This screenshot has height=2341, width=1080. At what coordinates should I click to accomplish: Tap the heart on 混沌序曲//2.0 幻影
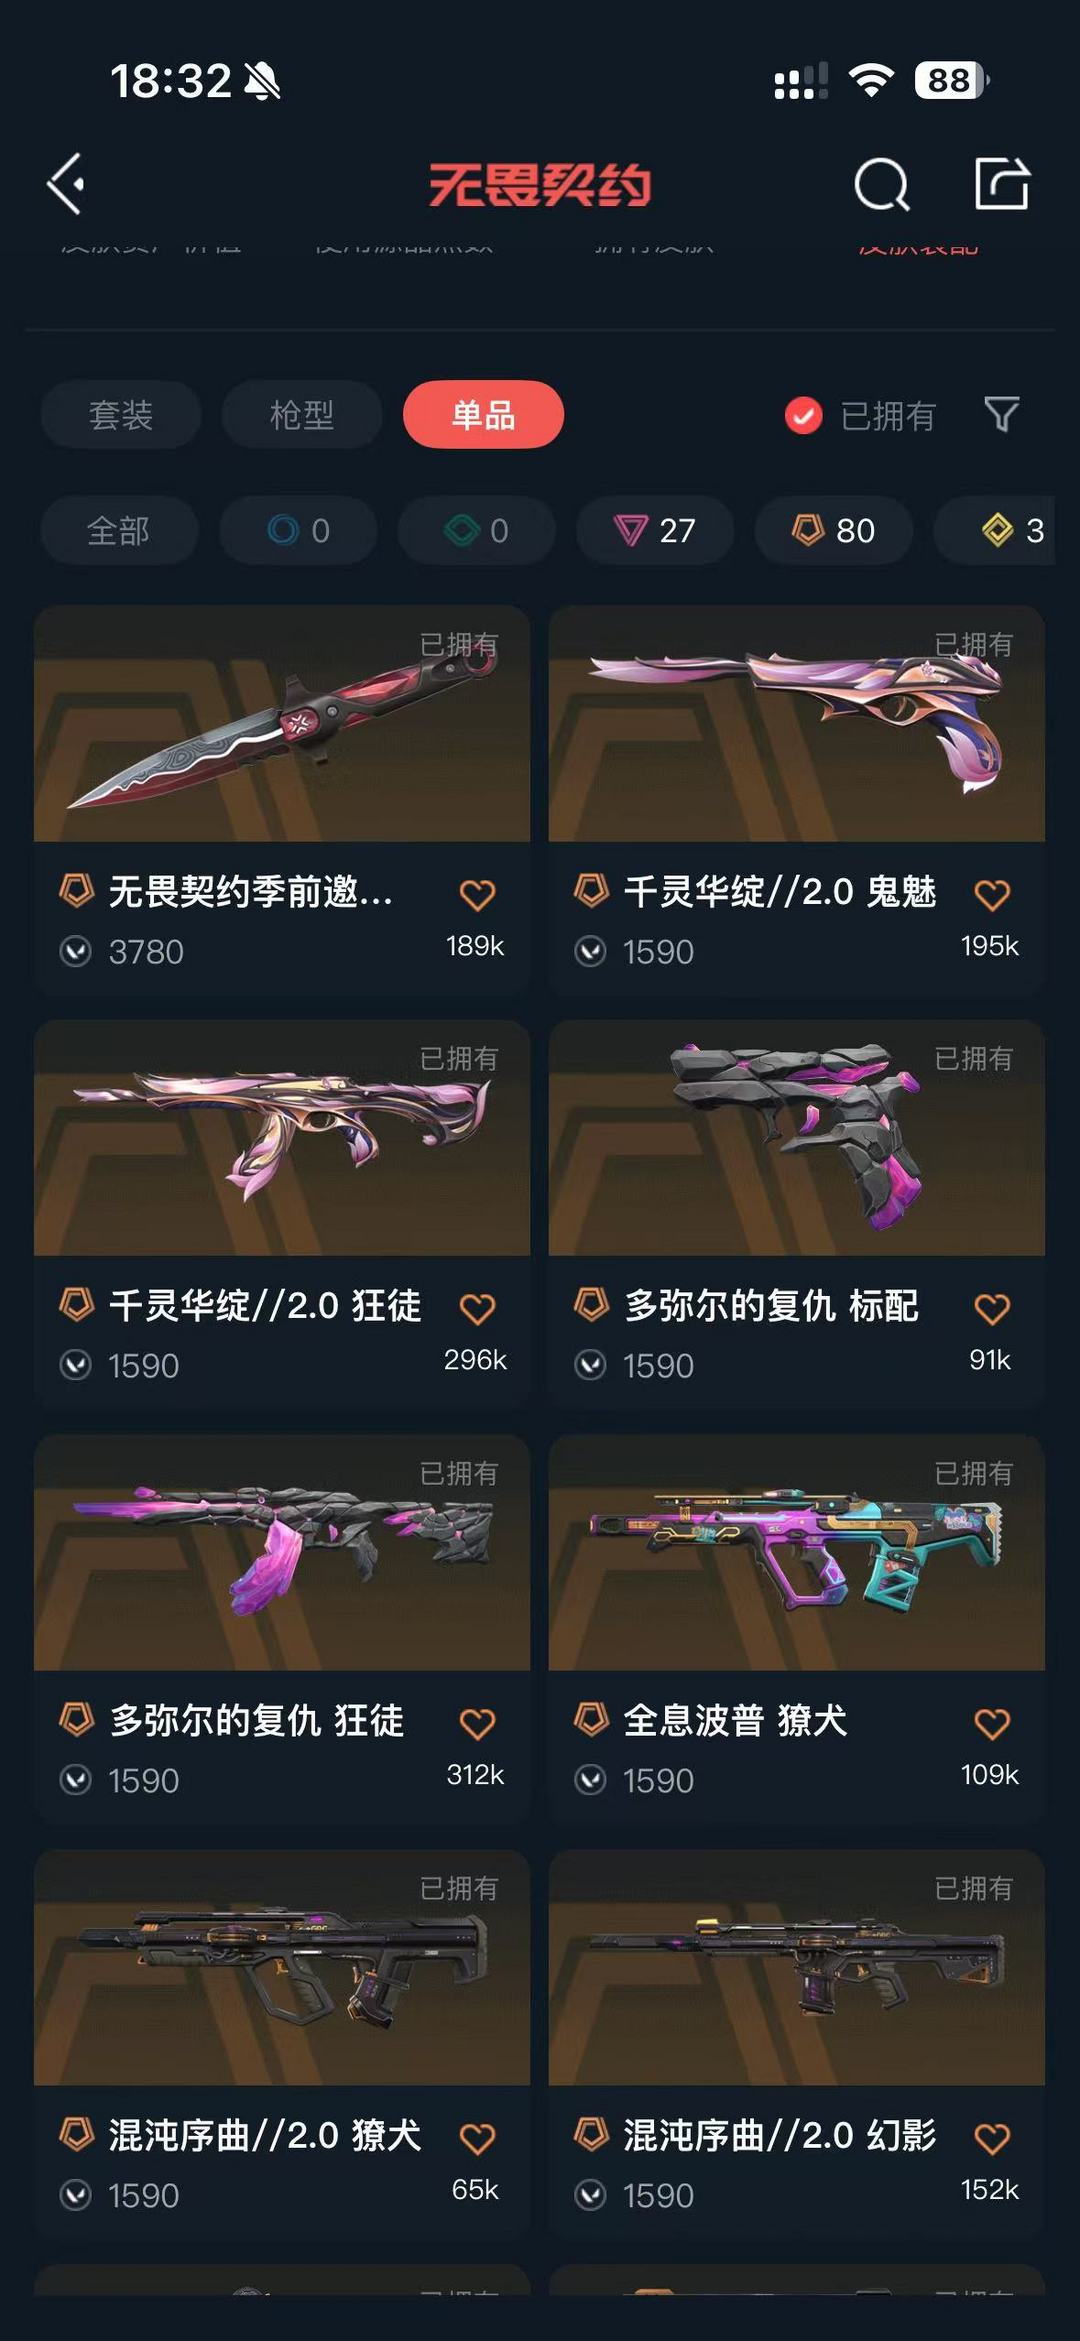(x=992, y=2138)
